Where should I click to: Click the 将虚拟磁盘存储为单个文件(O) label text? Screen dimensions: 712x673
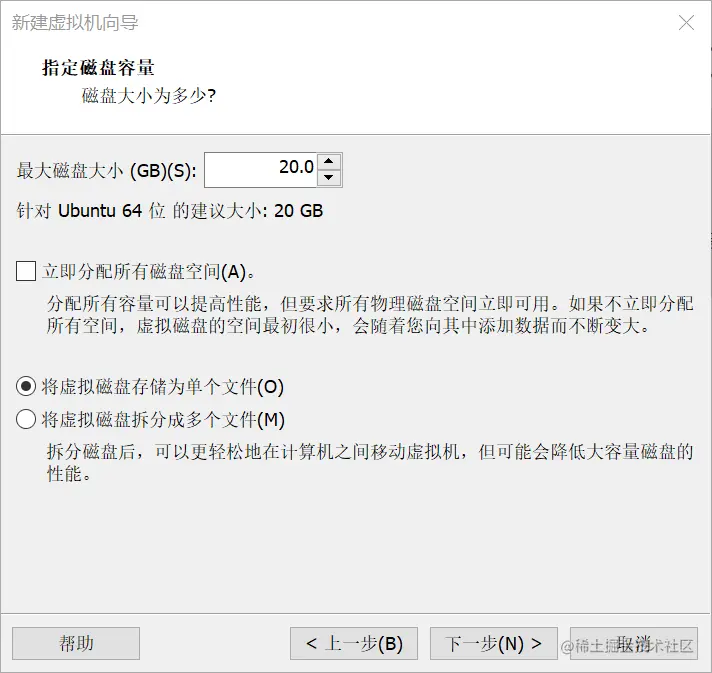pos(163,387)
